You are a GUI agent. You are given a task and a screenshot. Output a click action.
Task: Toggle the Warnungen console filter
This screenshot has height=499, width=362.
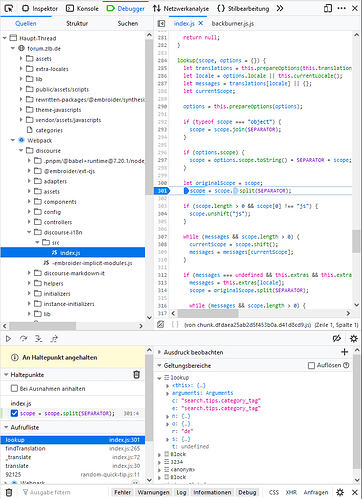click(x=154, y=492)
